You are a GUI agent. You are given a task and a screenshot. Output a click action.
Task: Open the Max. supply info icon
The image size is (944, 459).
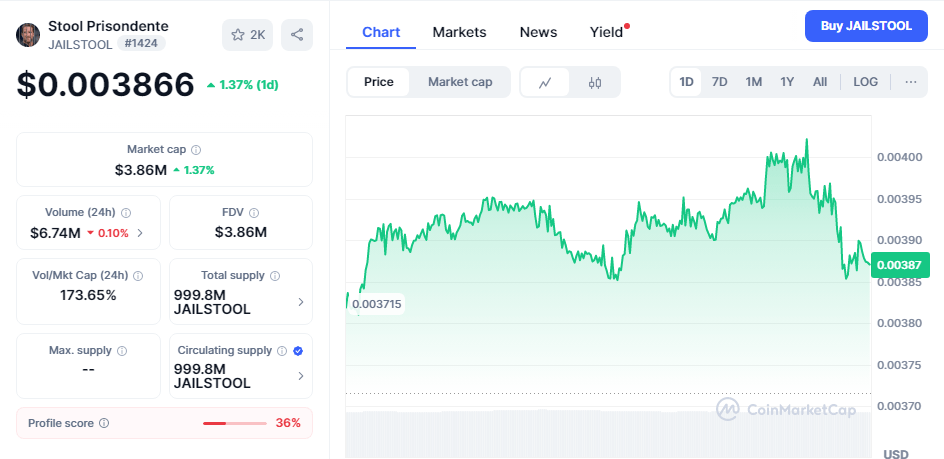[122, 351]
